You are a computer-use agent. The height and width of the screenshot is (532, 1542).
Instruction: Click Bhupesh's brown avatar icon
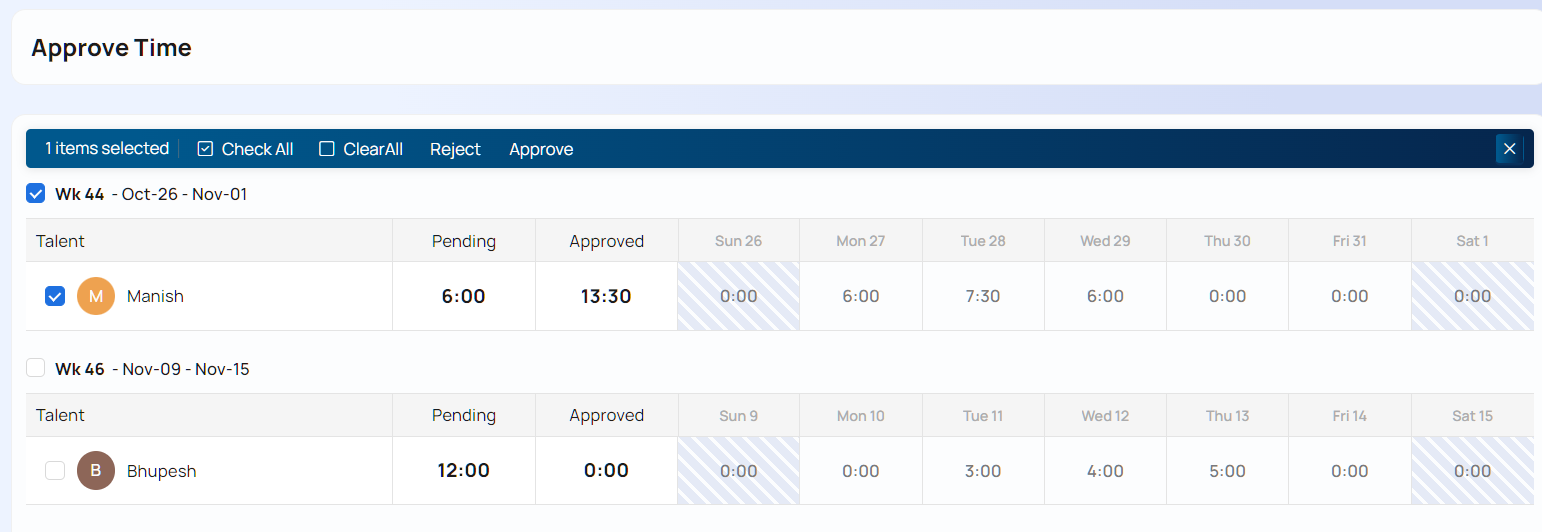[96, 471]
